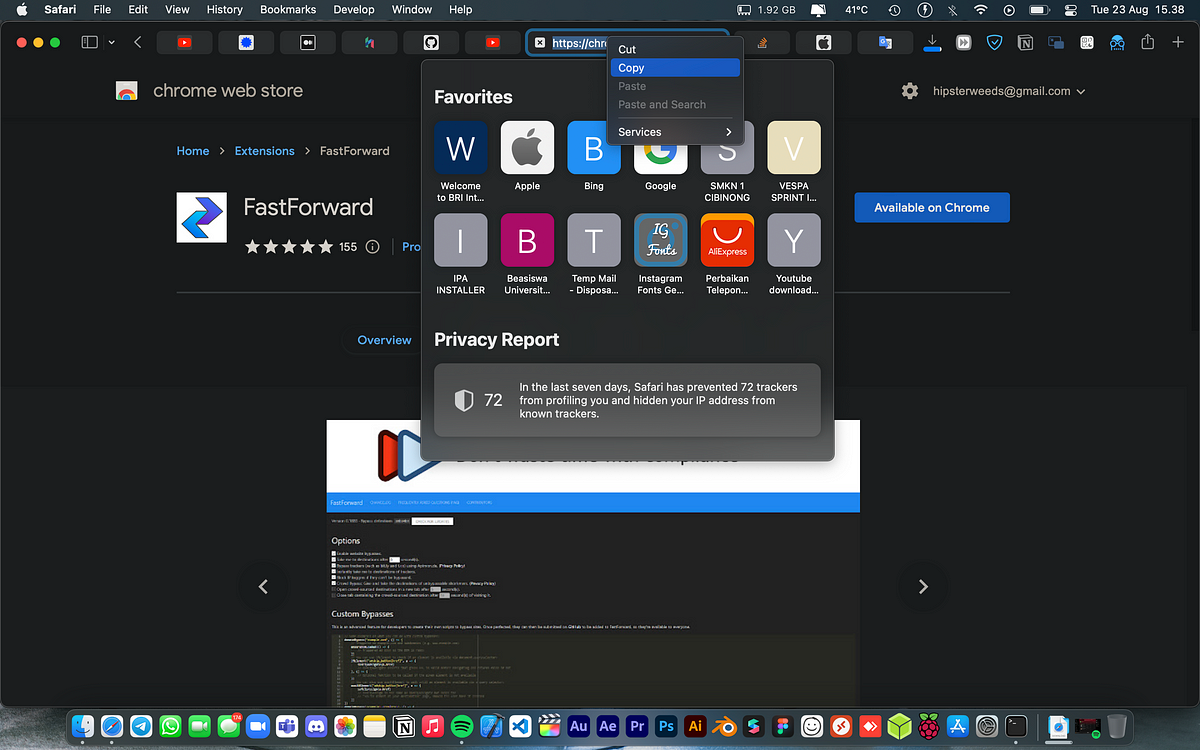Open the Safari sidebar toggle button
The height and width of the screenshot is (750, 1200).
coord(89,42)
